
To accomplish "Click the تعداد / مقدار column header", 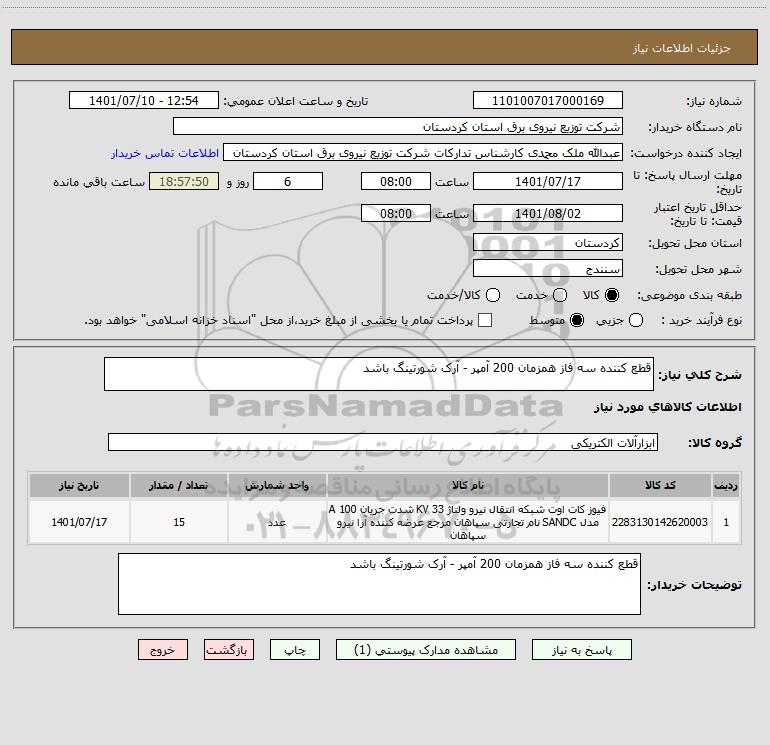I will point(179,485).
